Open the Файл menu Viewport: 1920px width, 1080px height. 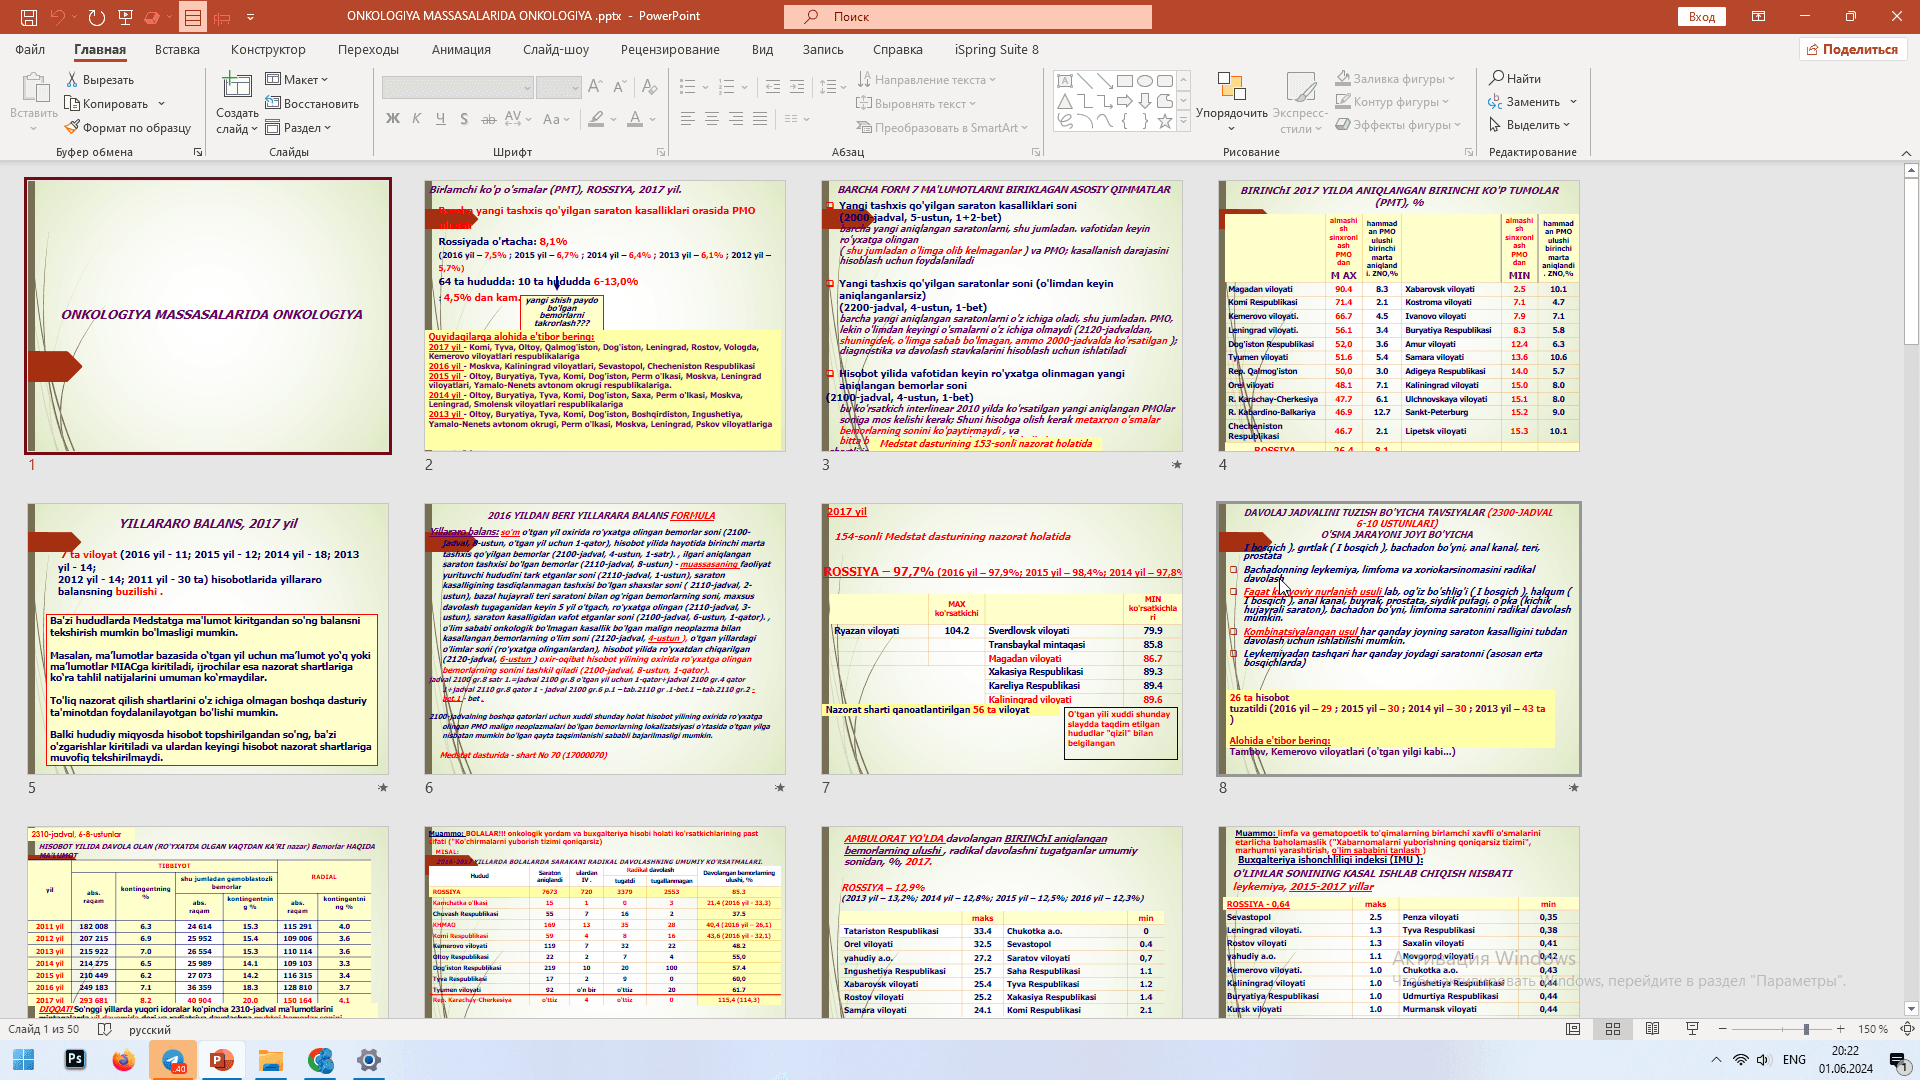[30, 50]
